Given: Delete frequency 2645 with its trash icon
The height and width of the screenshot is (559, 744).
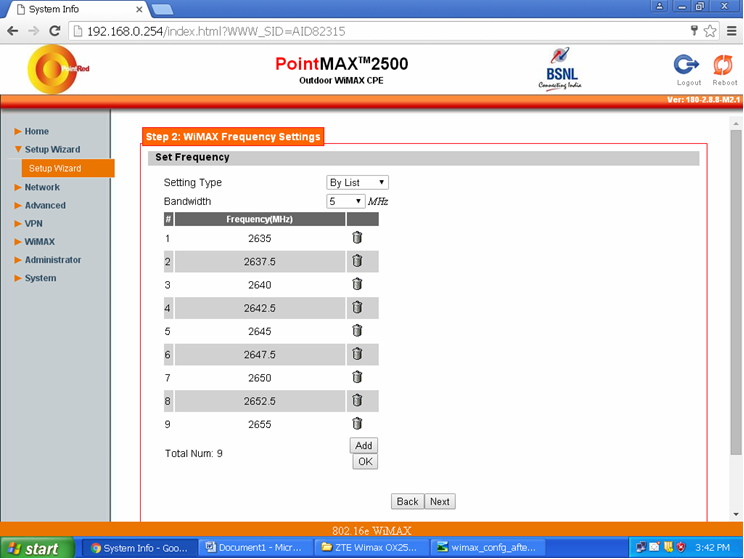Looking at the screenshot, I should click(357, 330).
